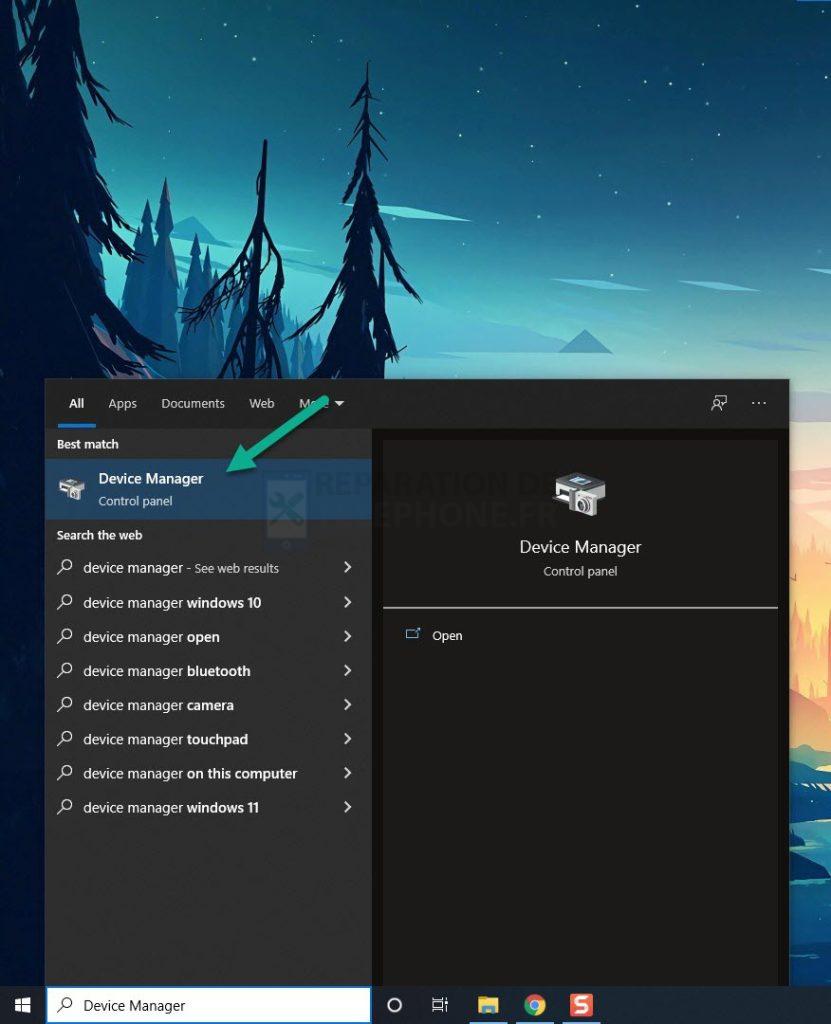Click the Device Manager icon under Best match
The width and height of the screenshot is (831, 1024).
click(x=70, y=488)
